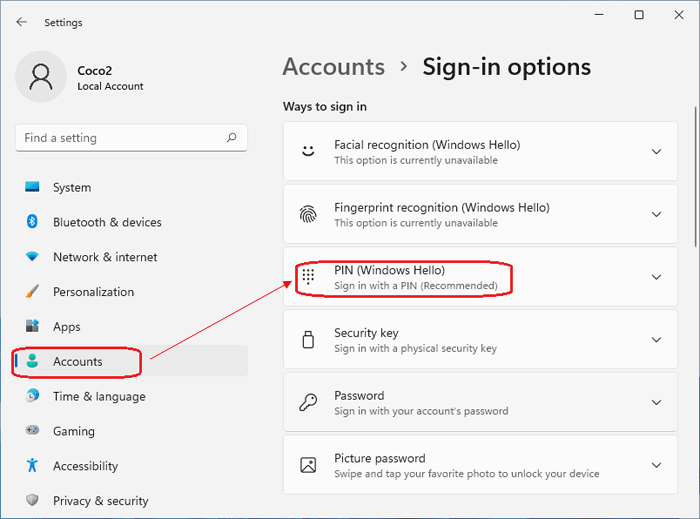Open Bluetooth & devices category
700x519 pixels.
pyautogui.click(x=130, y=222)
